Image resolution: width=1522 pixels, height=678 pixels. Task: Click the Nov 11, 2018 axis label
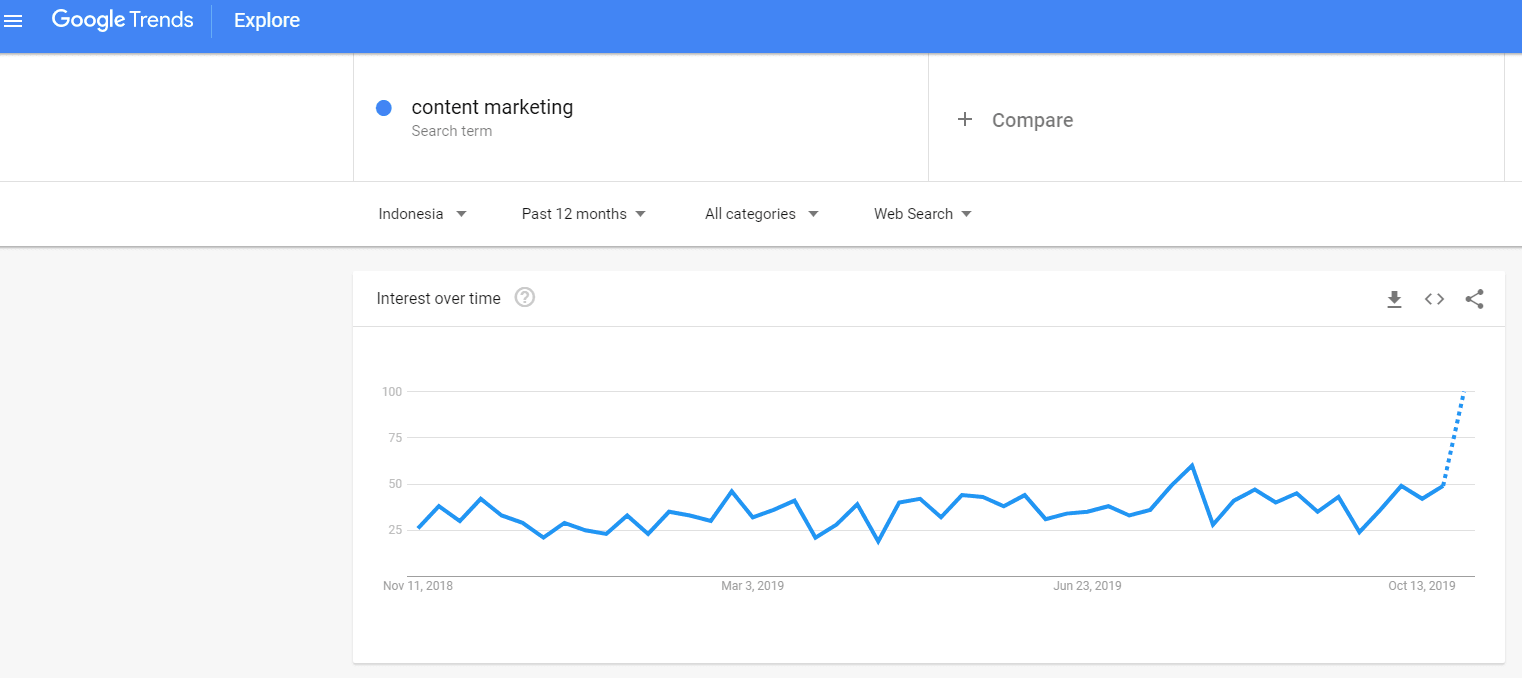(418, 586)
